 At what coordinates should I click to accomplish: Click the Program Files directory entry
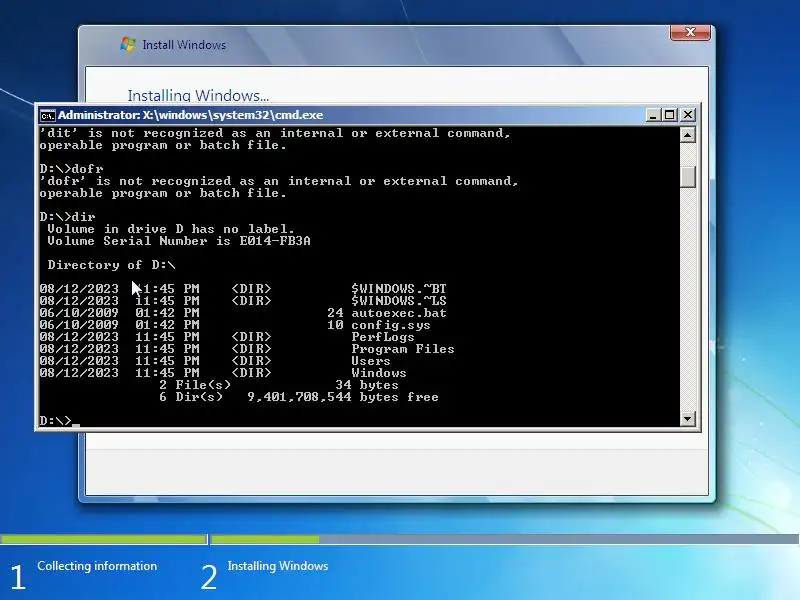click(x=403, y=349)
